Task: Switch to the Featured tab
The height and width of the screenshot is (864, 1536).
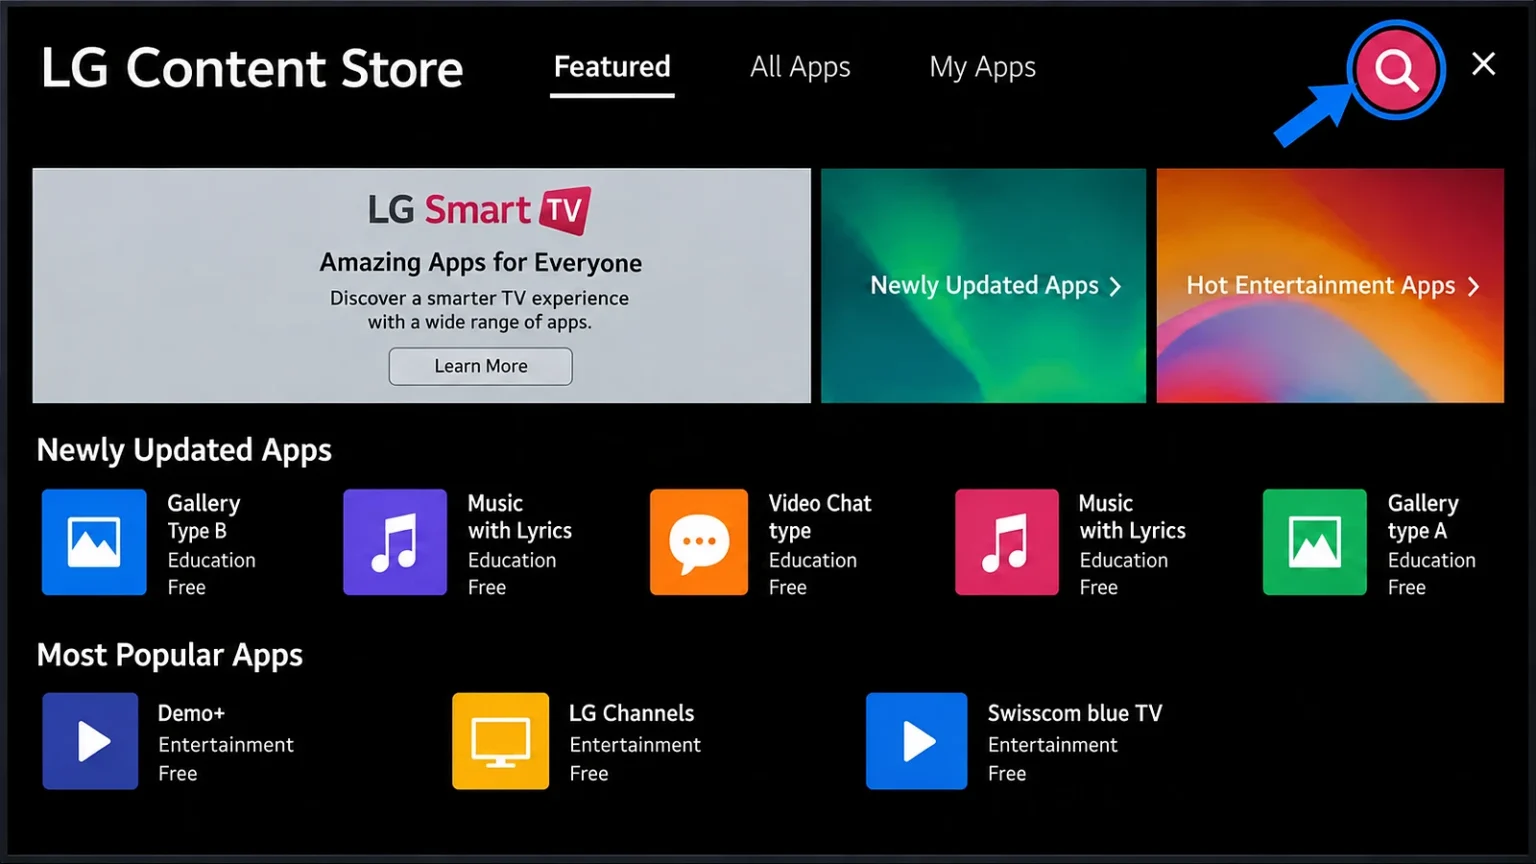Action: [x=612, y=67]
